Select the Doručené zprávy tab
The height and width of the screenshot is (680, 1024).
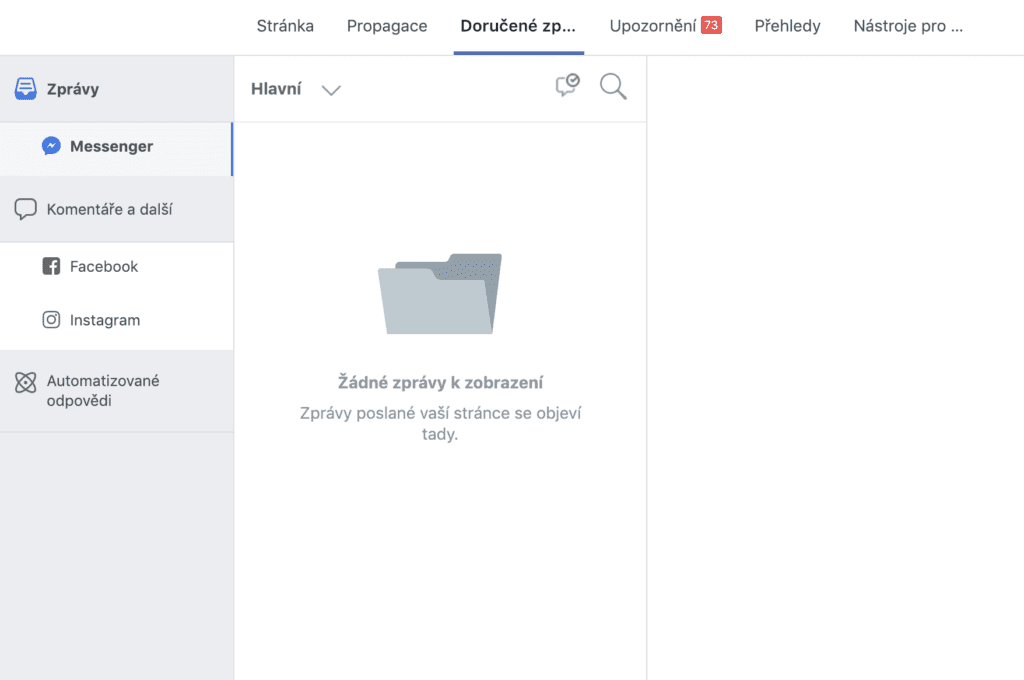[x=518, y=26]
